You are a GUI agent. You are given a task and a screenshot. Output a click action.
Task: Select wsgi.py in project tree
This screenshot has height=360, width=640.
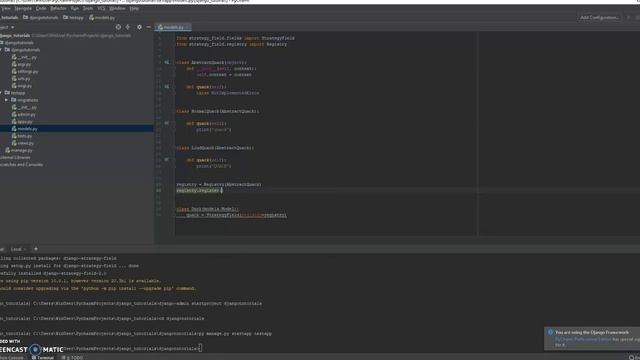click(x=22, y=86)
